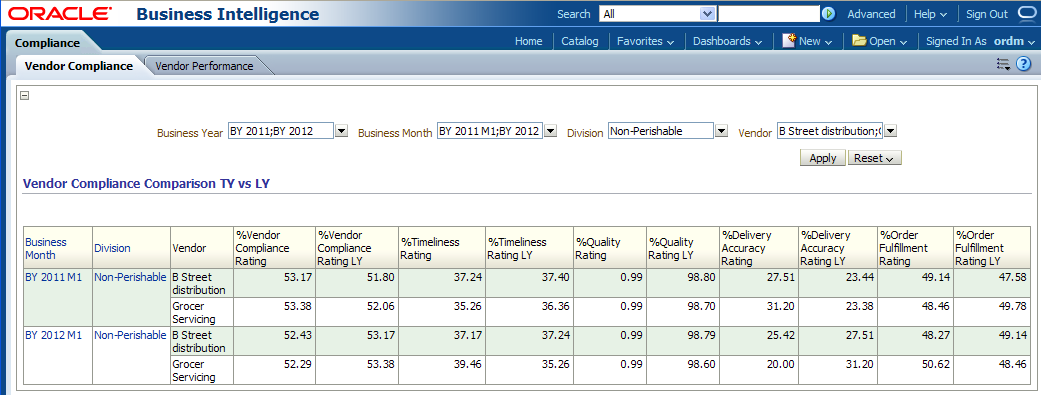Click the Open folder icon

(x=859, y=40)
